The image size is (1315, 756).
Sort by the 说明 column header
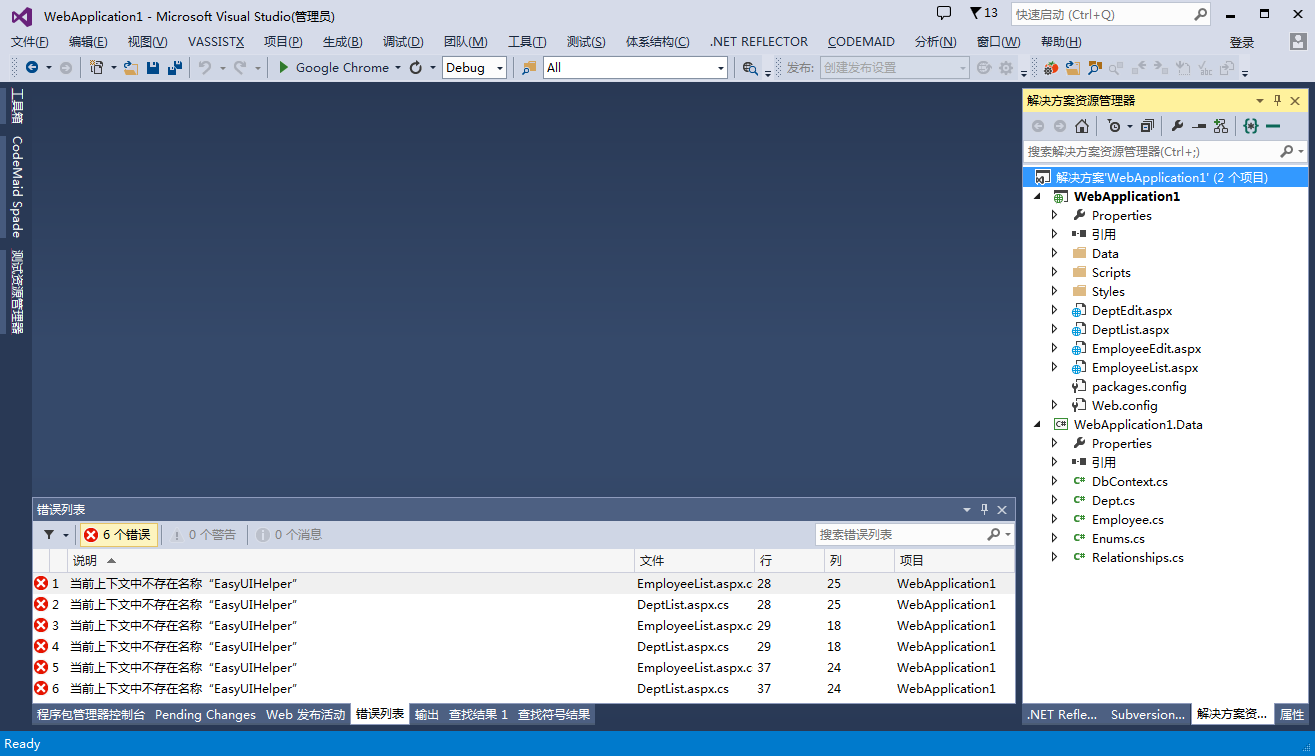(x=351, y=561)
